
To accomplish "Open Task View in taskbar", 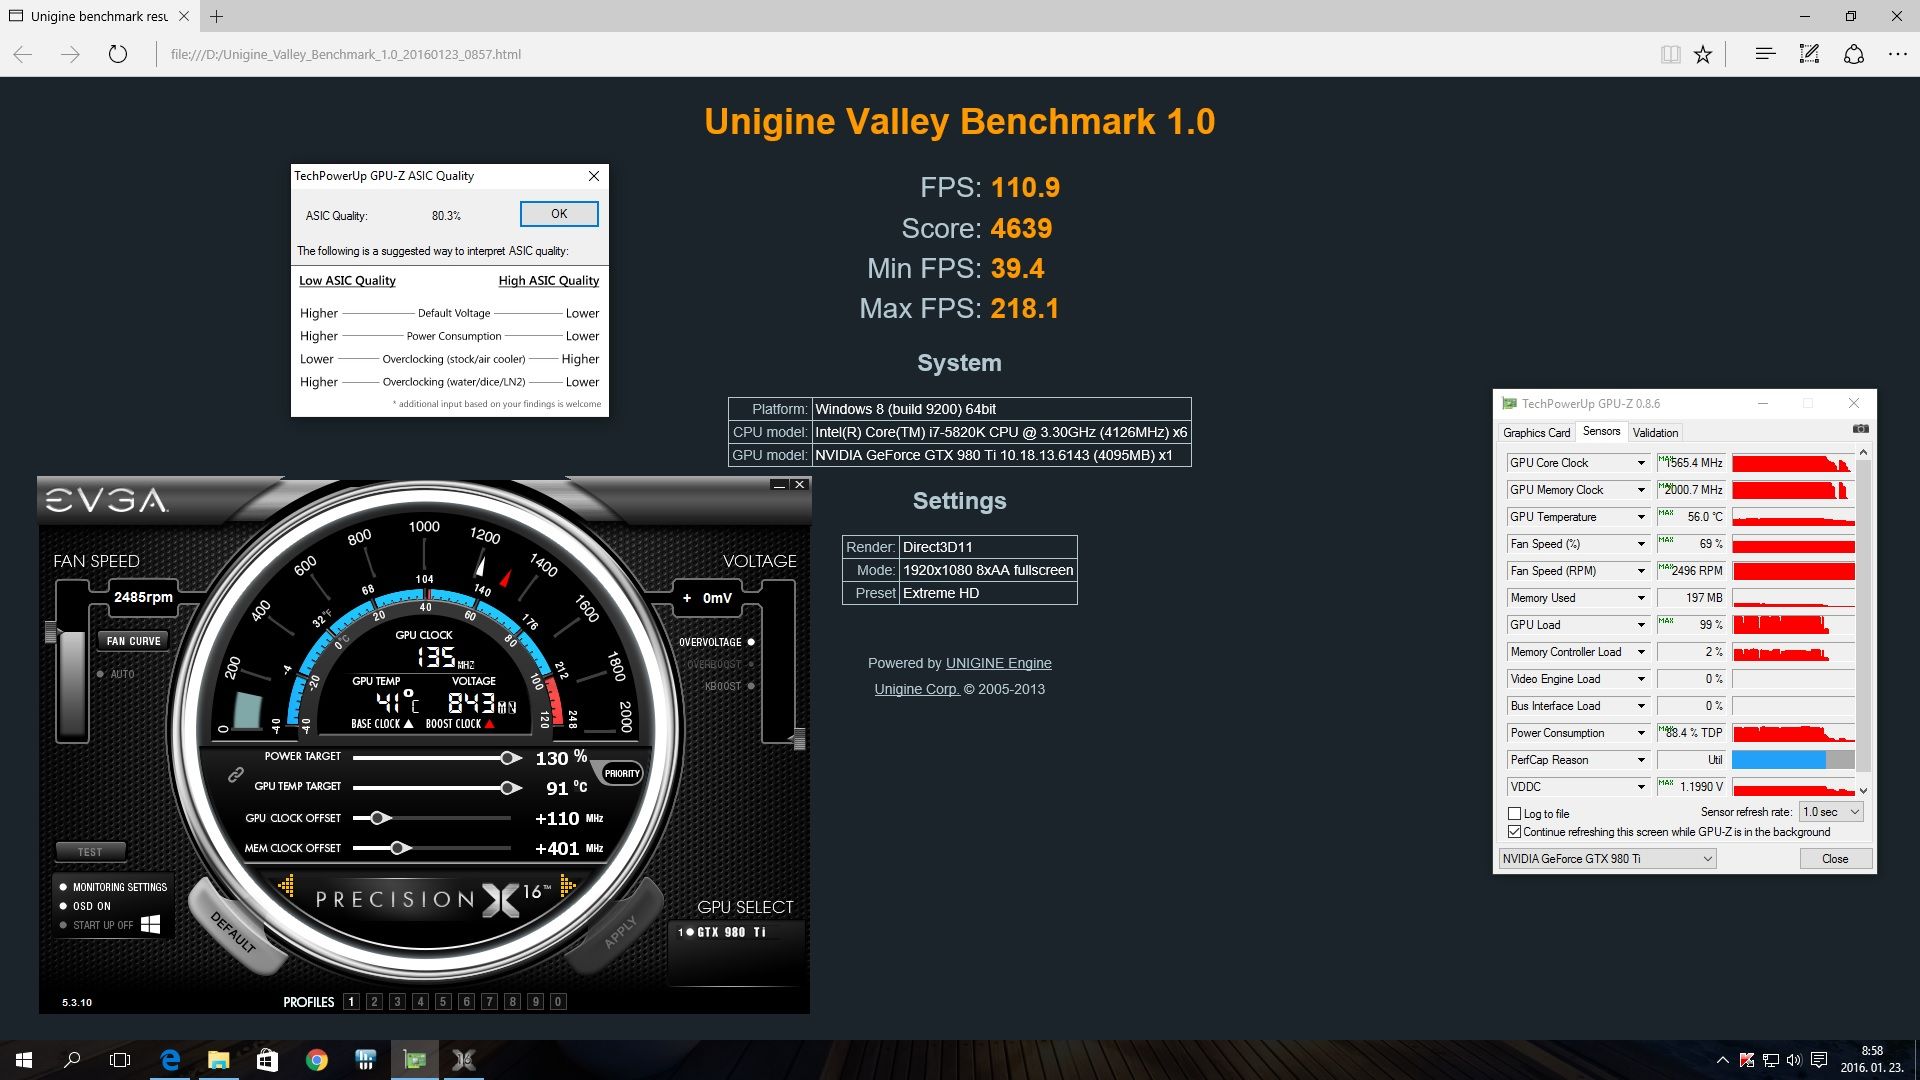I will [120, 1060].
